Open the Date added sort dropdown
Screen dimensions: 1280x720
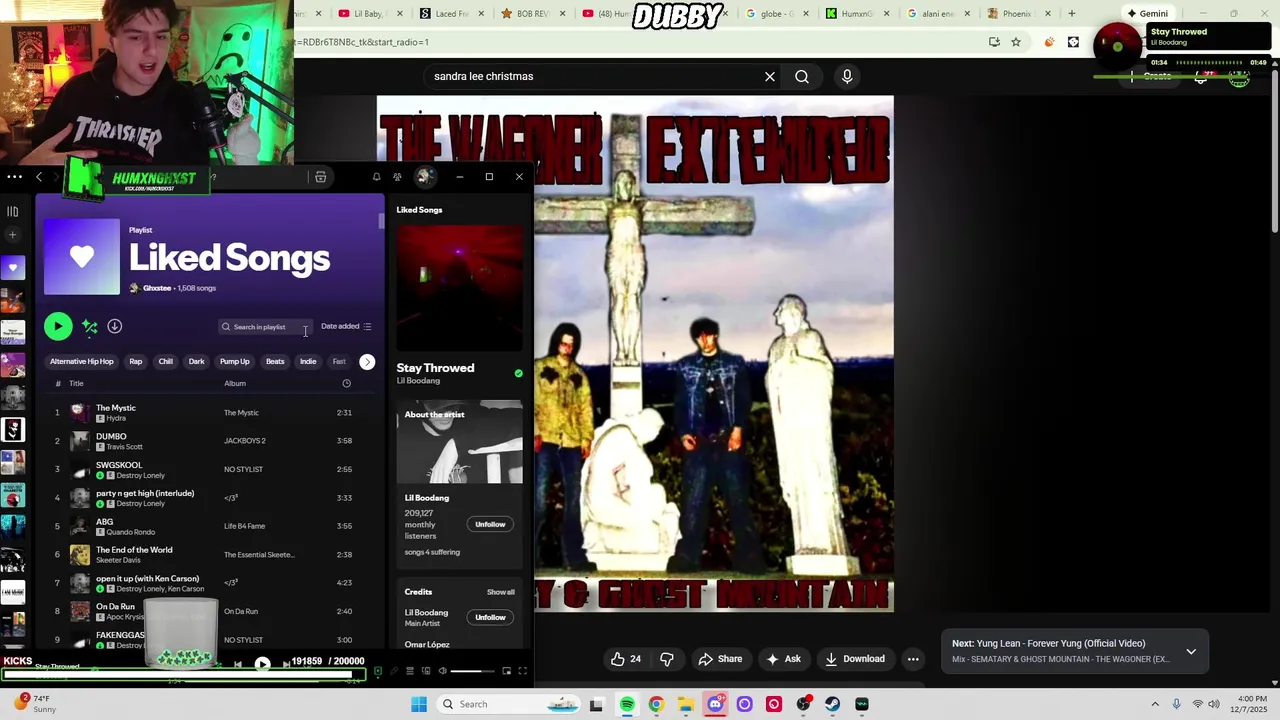click(346, 326)
